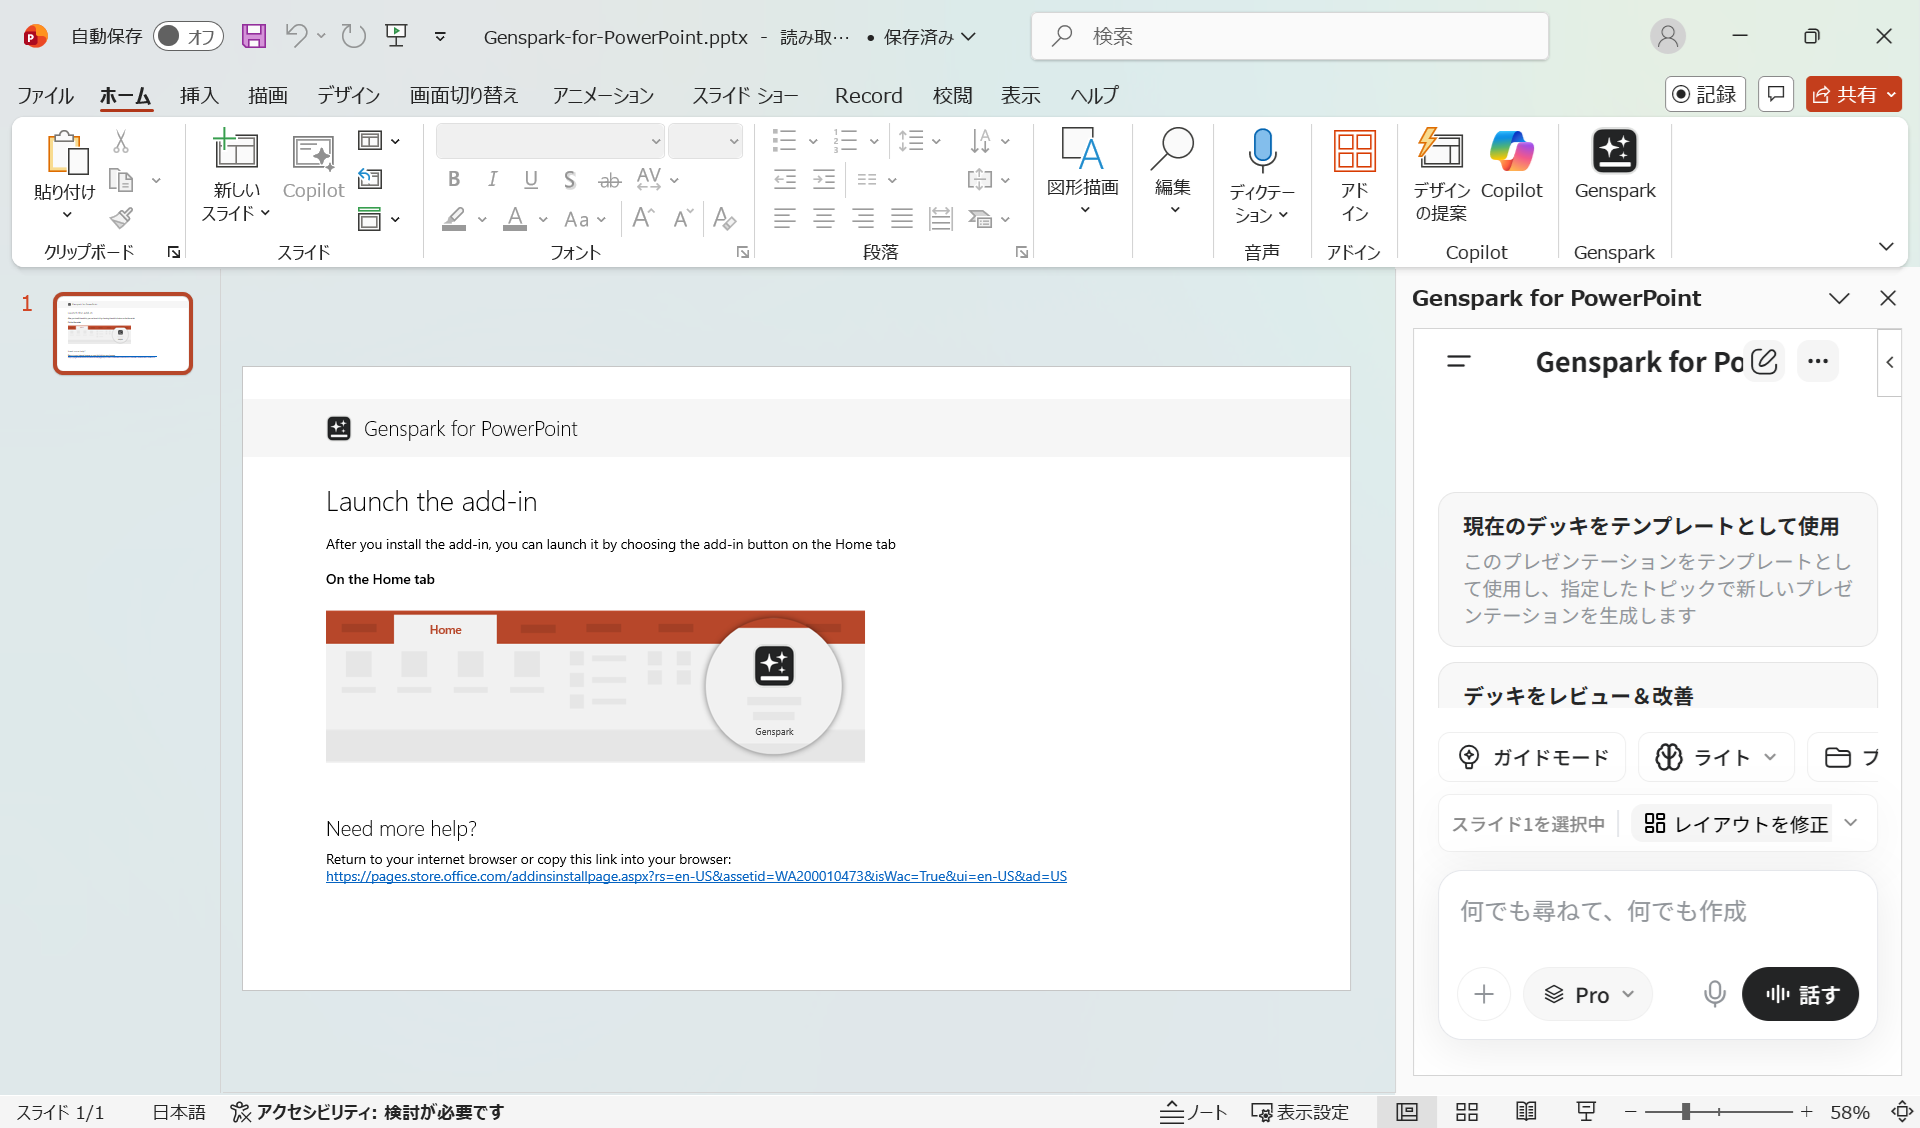Viewport: 1920px width, 1128px height.
Task: Switch to the 挿入 ribbon tab
Action: [198, 95]
